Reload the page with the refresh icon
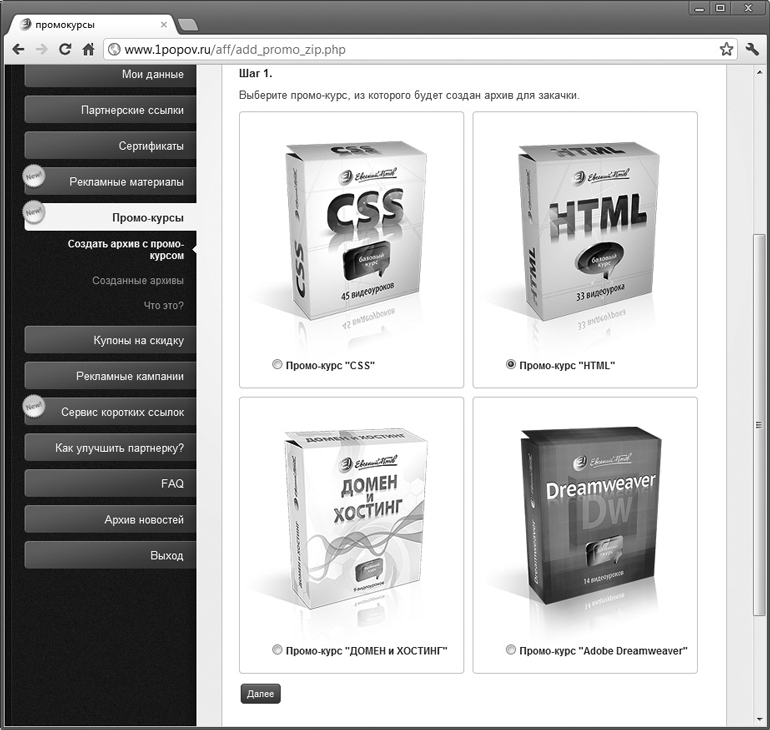 click(x=65, y=49)
